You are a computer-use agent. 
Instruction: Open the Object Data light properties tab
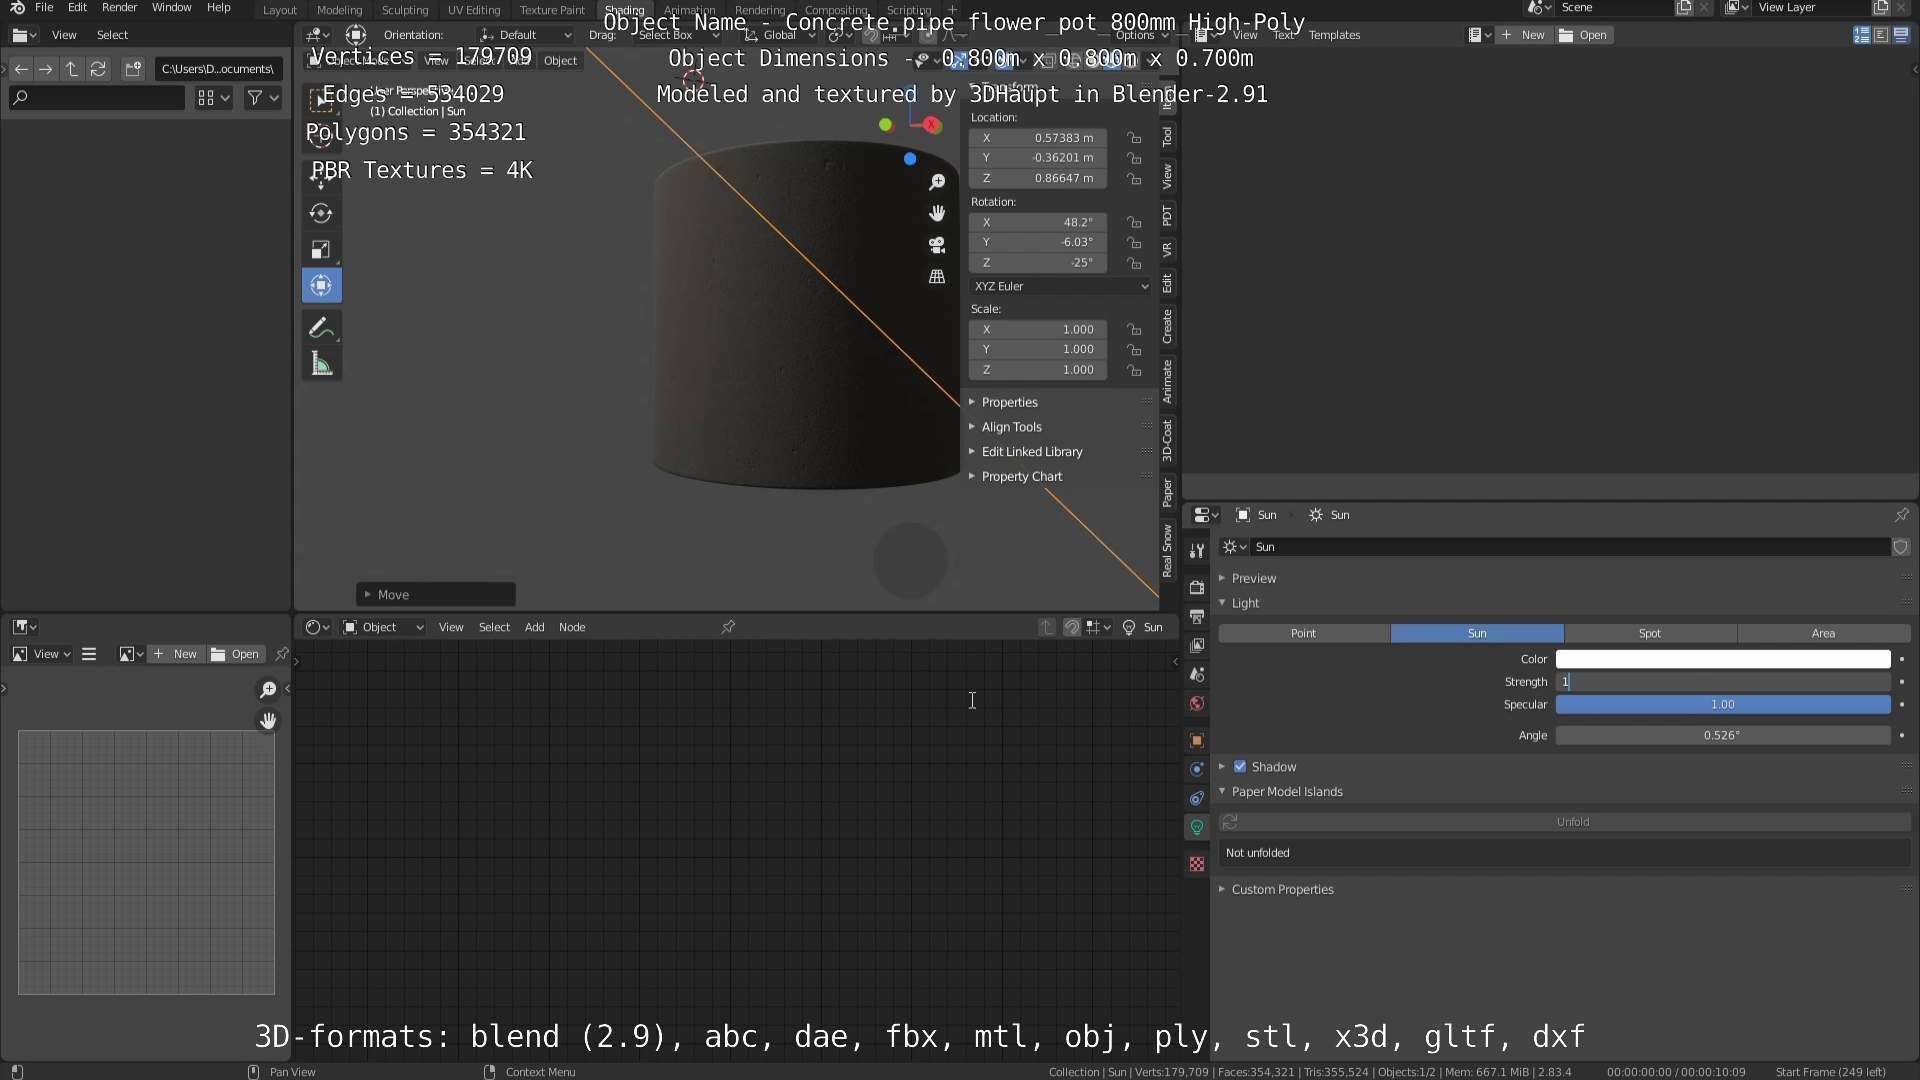tap(1197, 827)
